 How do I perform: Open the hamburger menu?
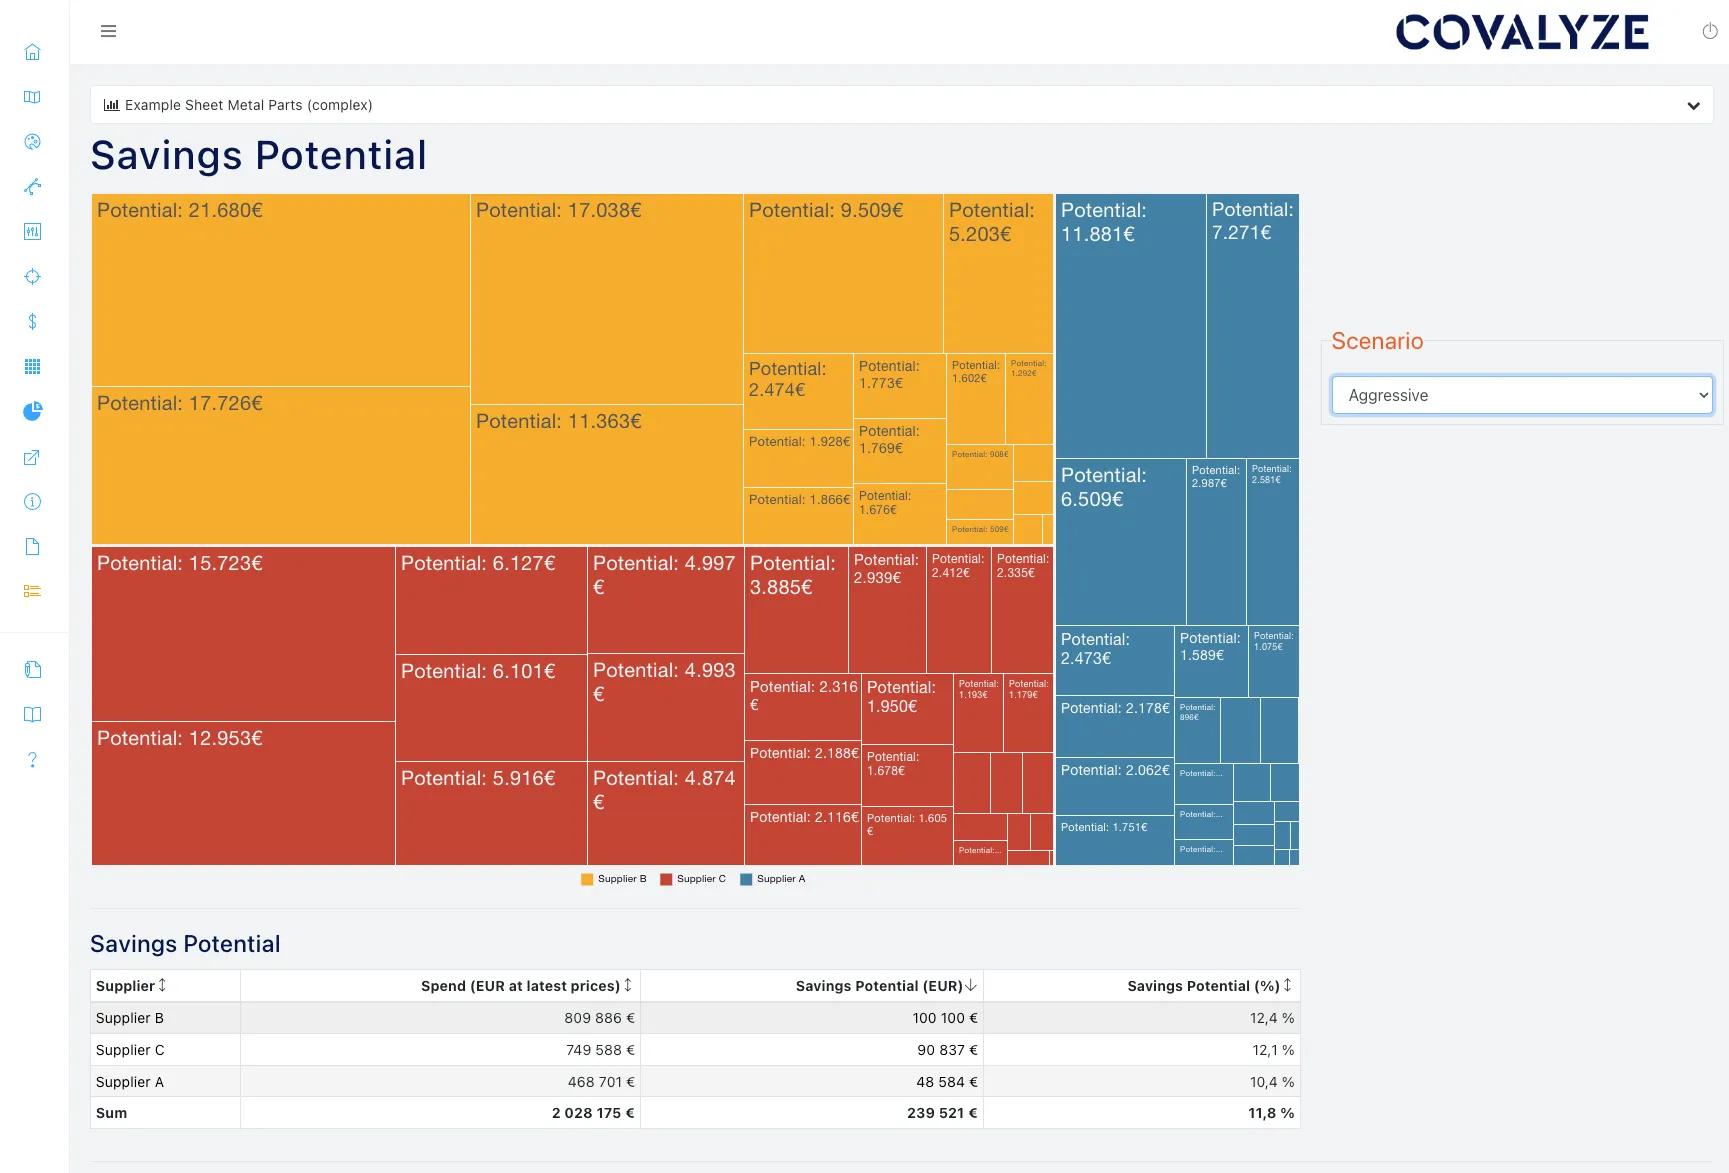(108, 31)
